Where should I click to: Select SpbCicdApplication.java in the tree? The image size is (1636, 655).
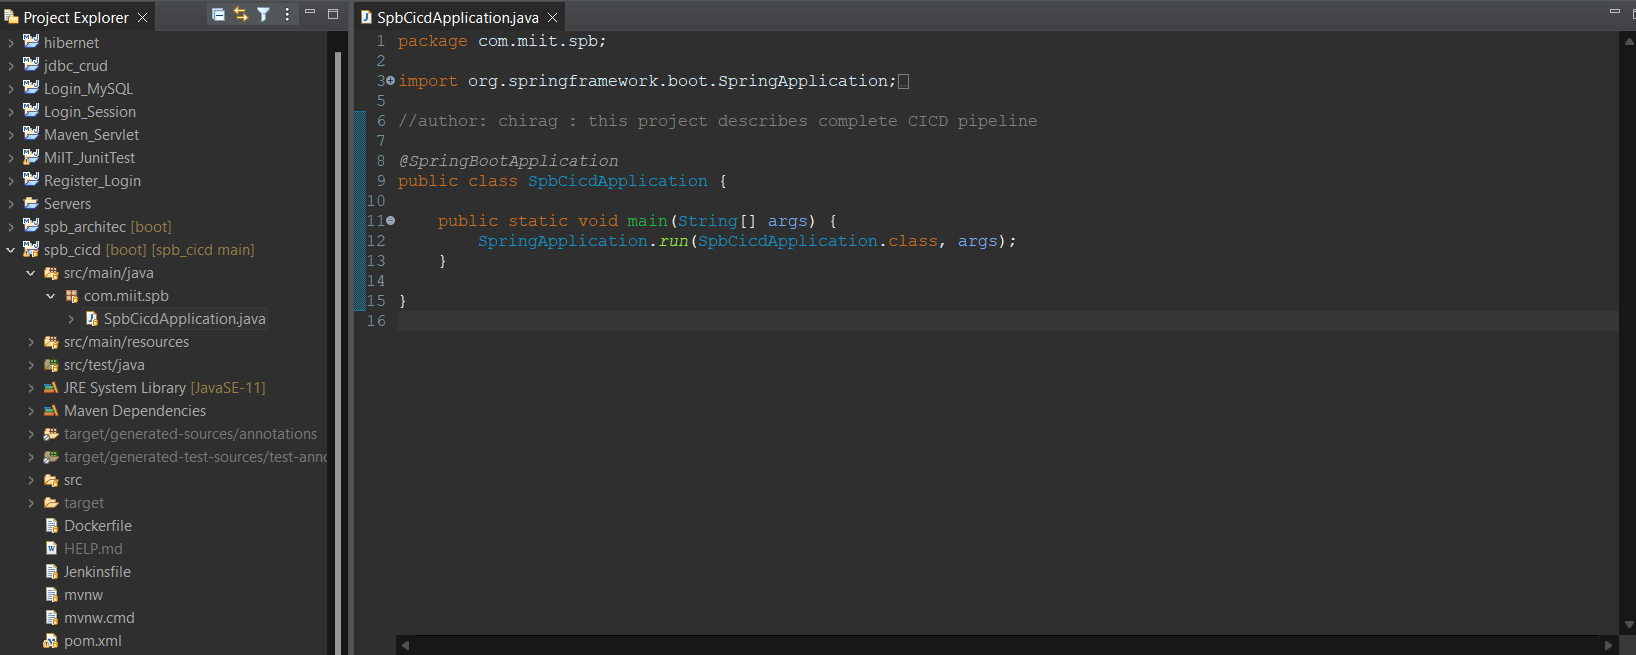[x=185, y=319]
